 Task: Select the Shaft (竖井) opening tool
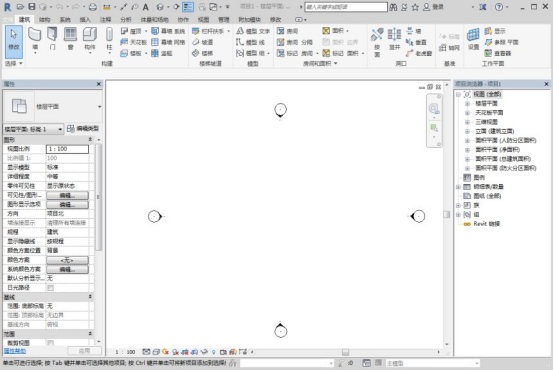pyautogui.click(x=394, y=39)
